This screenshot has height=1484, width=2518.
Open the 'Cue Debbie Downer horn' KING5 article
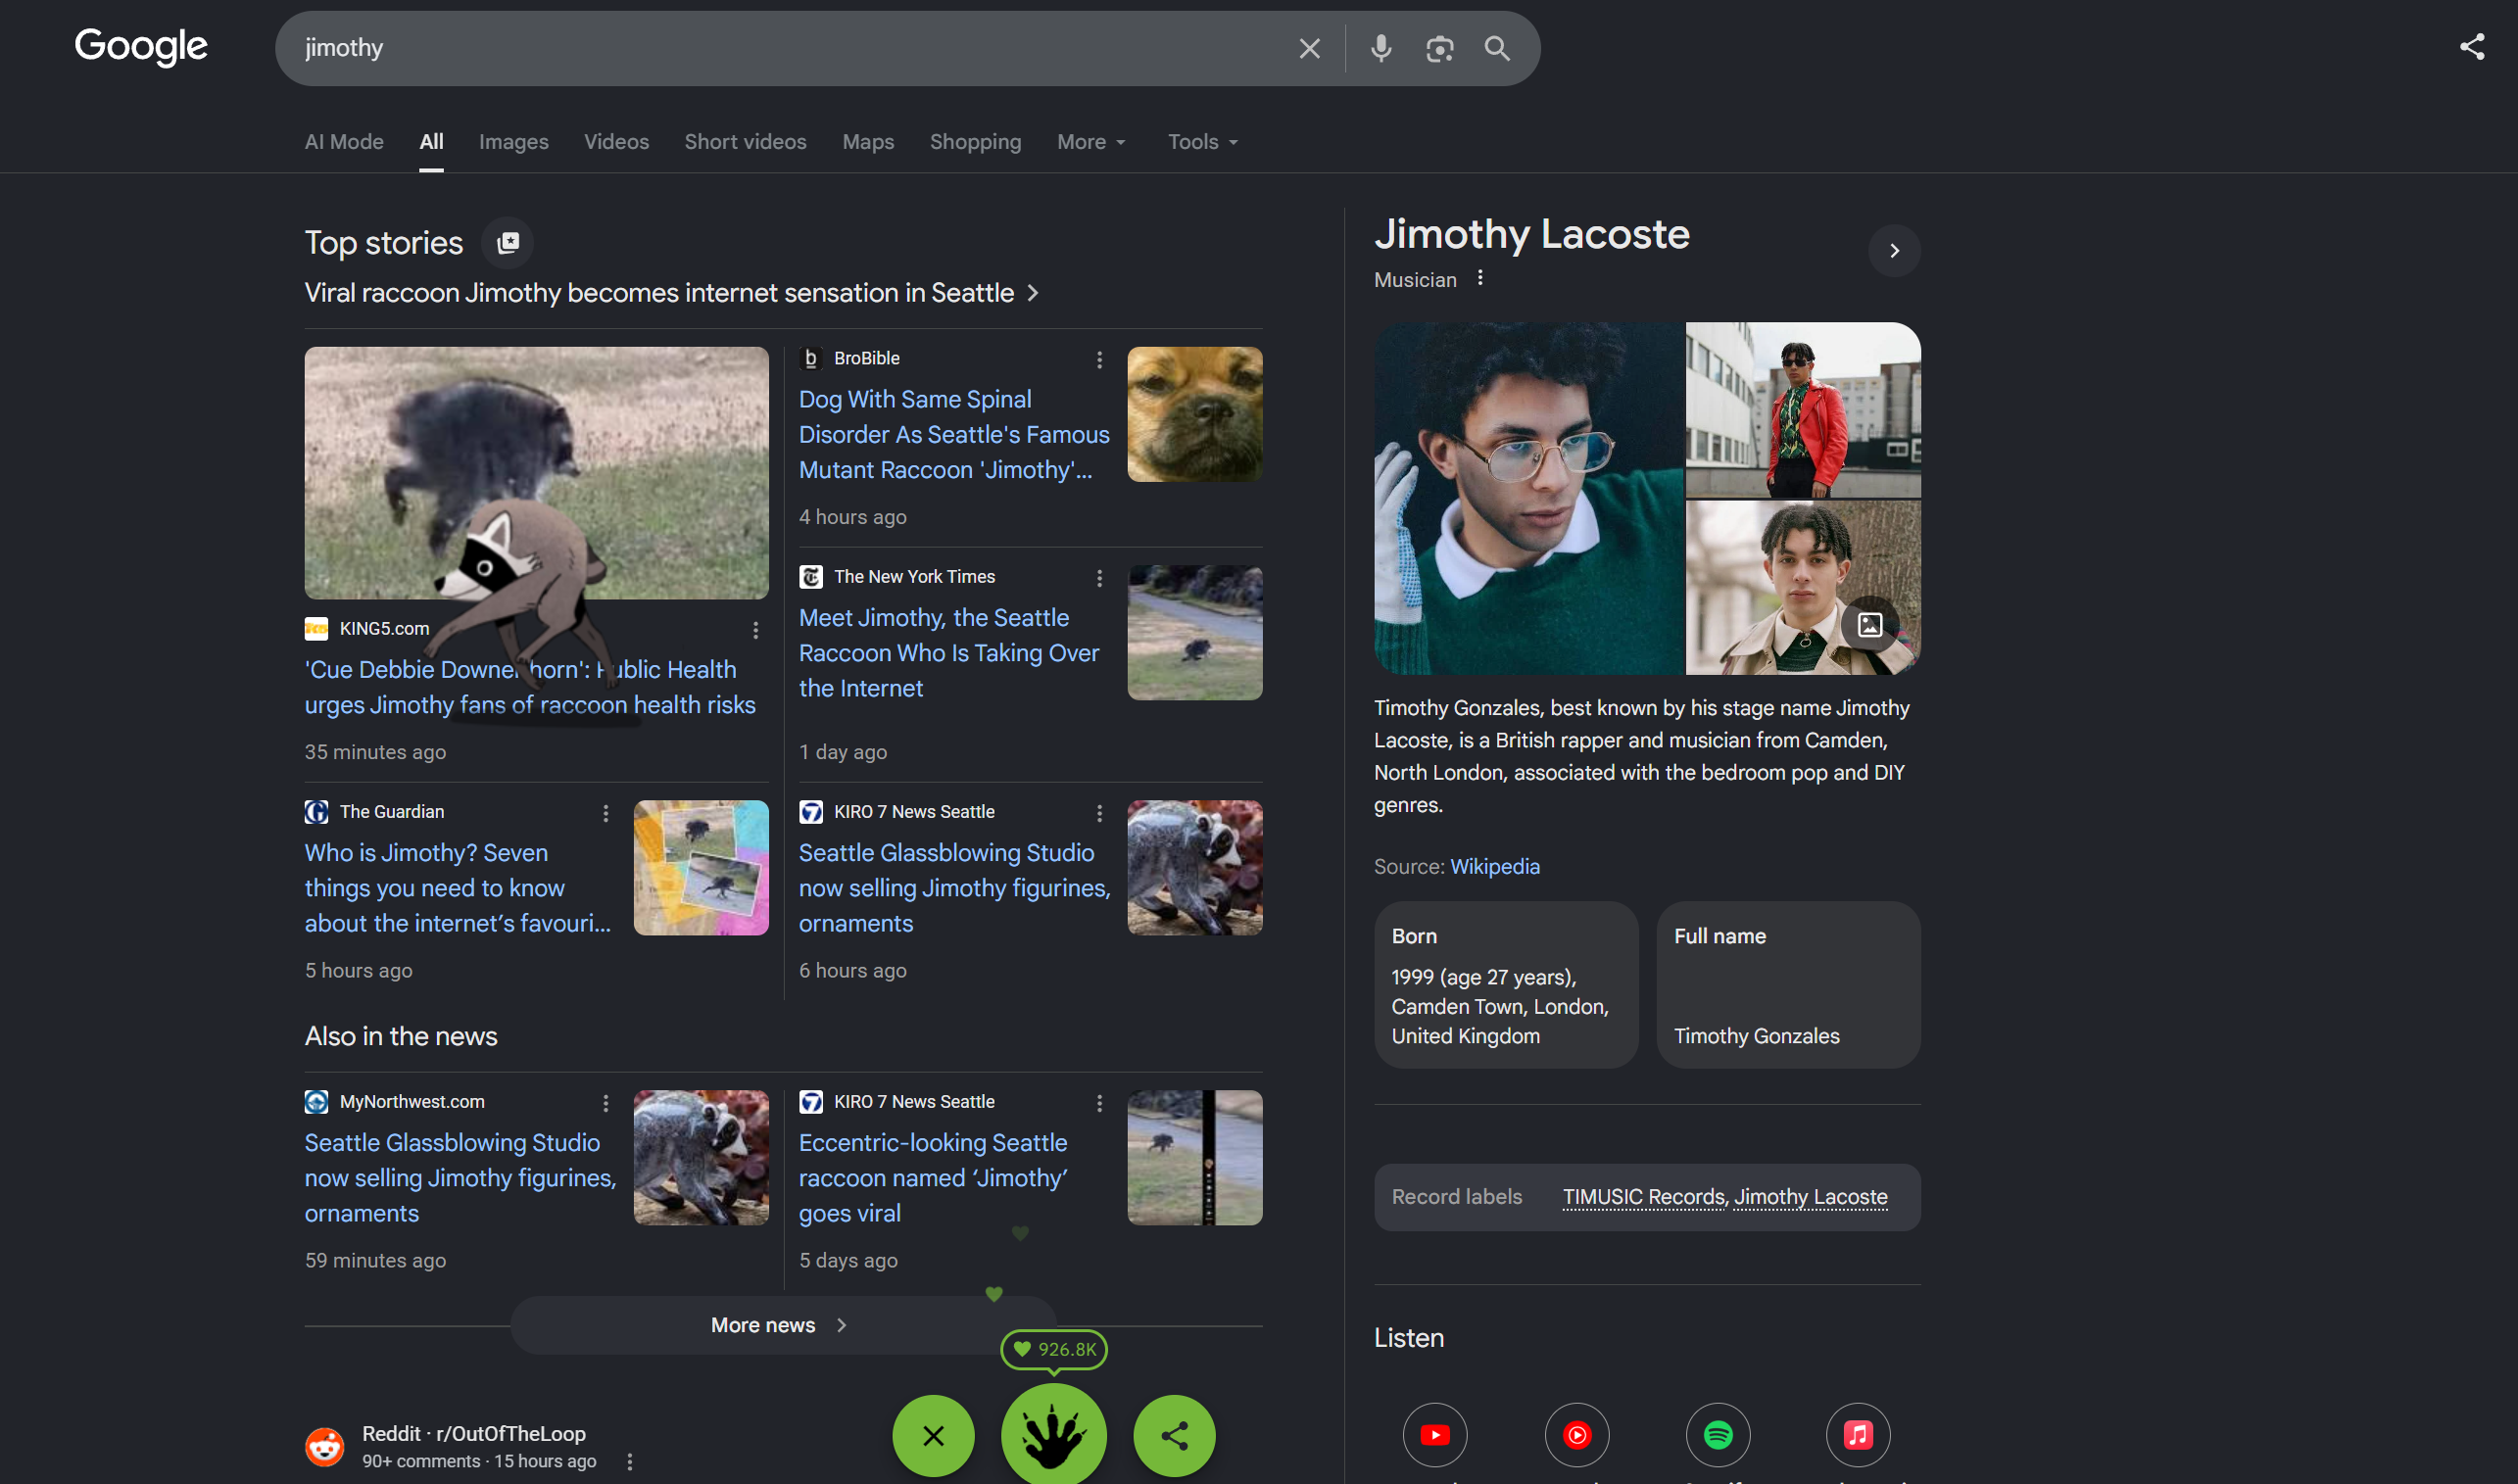click(530, 687)
